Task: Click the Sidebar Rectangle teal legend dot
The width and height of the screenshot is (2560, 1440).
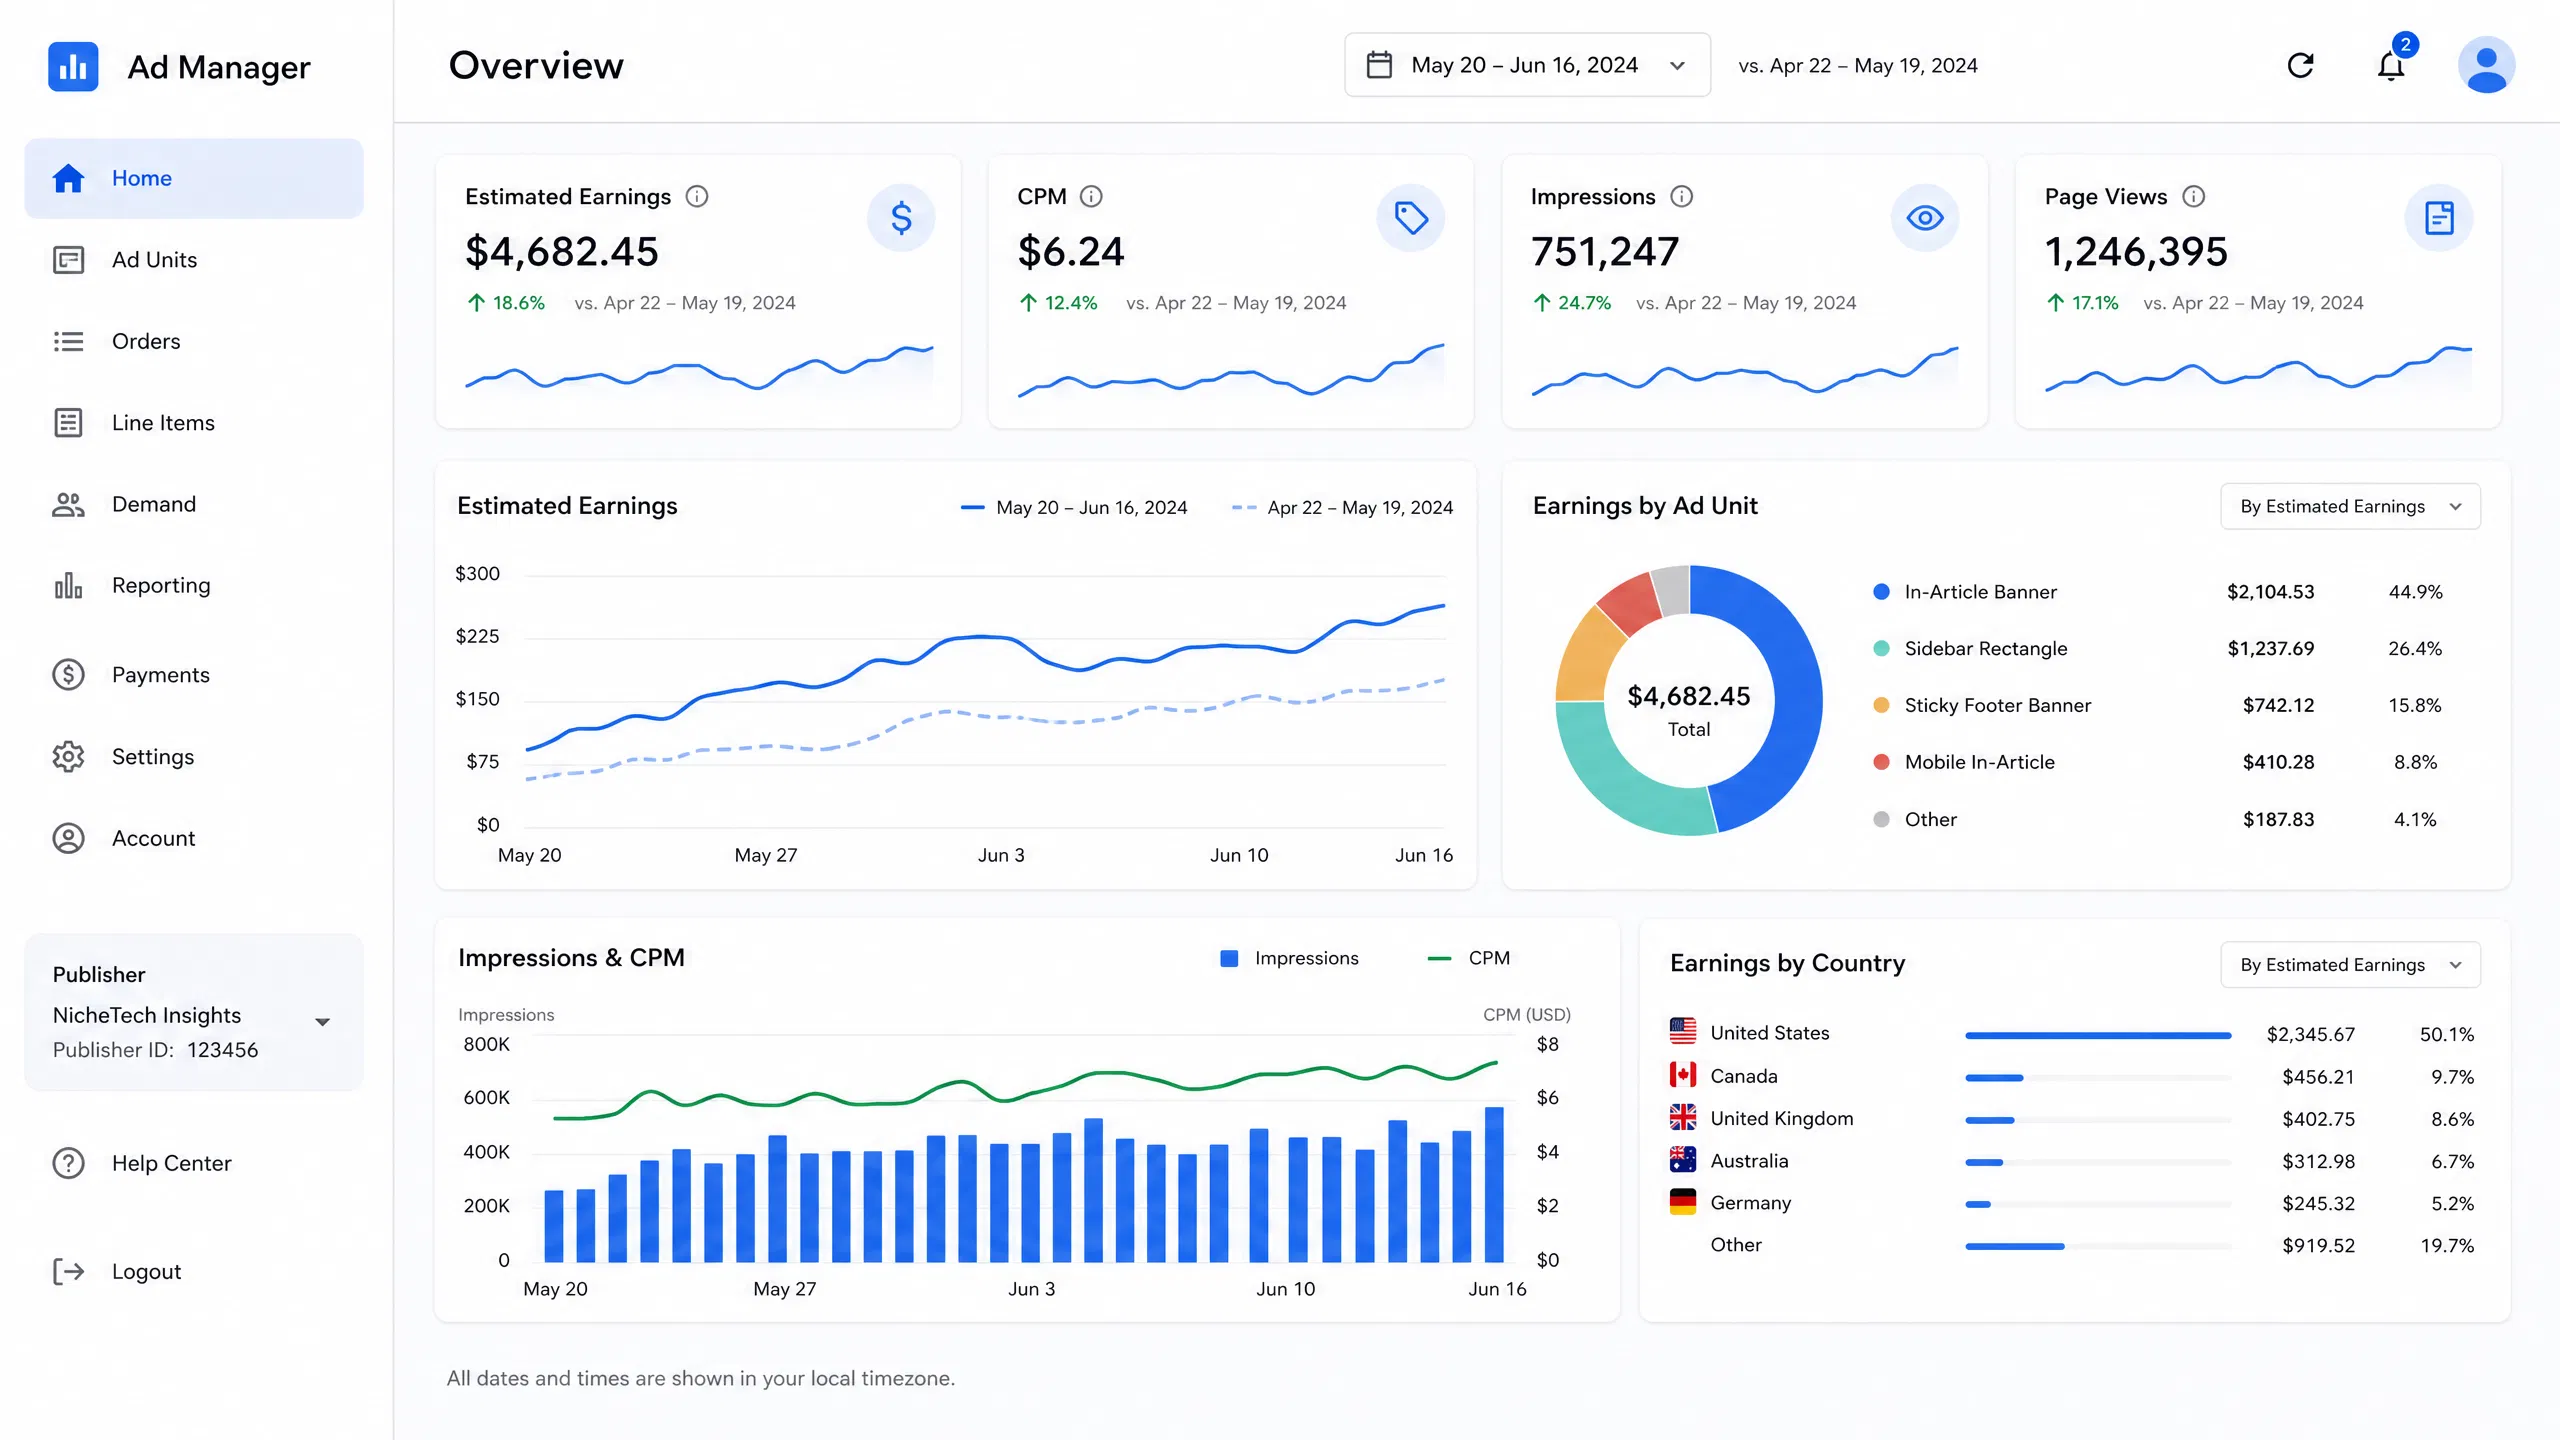Action: (1881, 649)
